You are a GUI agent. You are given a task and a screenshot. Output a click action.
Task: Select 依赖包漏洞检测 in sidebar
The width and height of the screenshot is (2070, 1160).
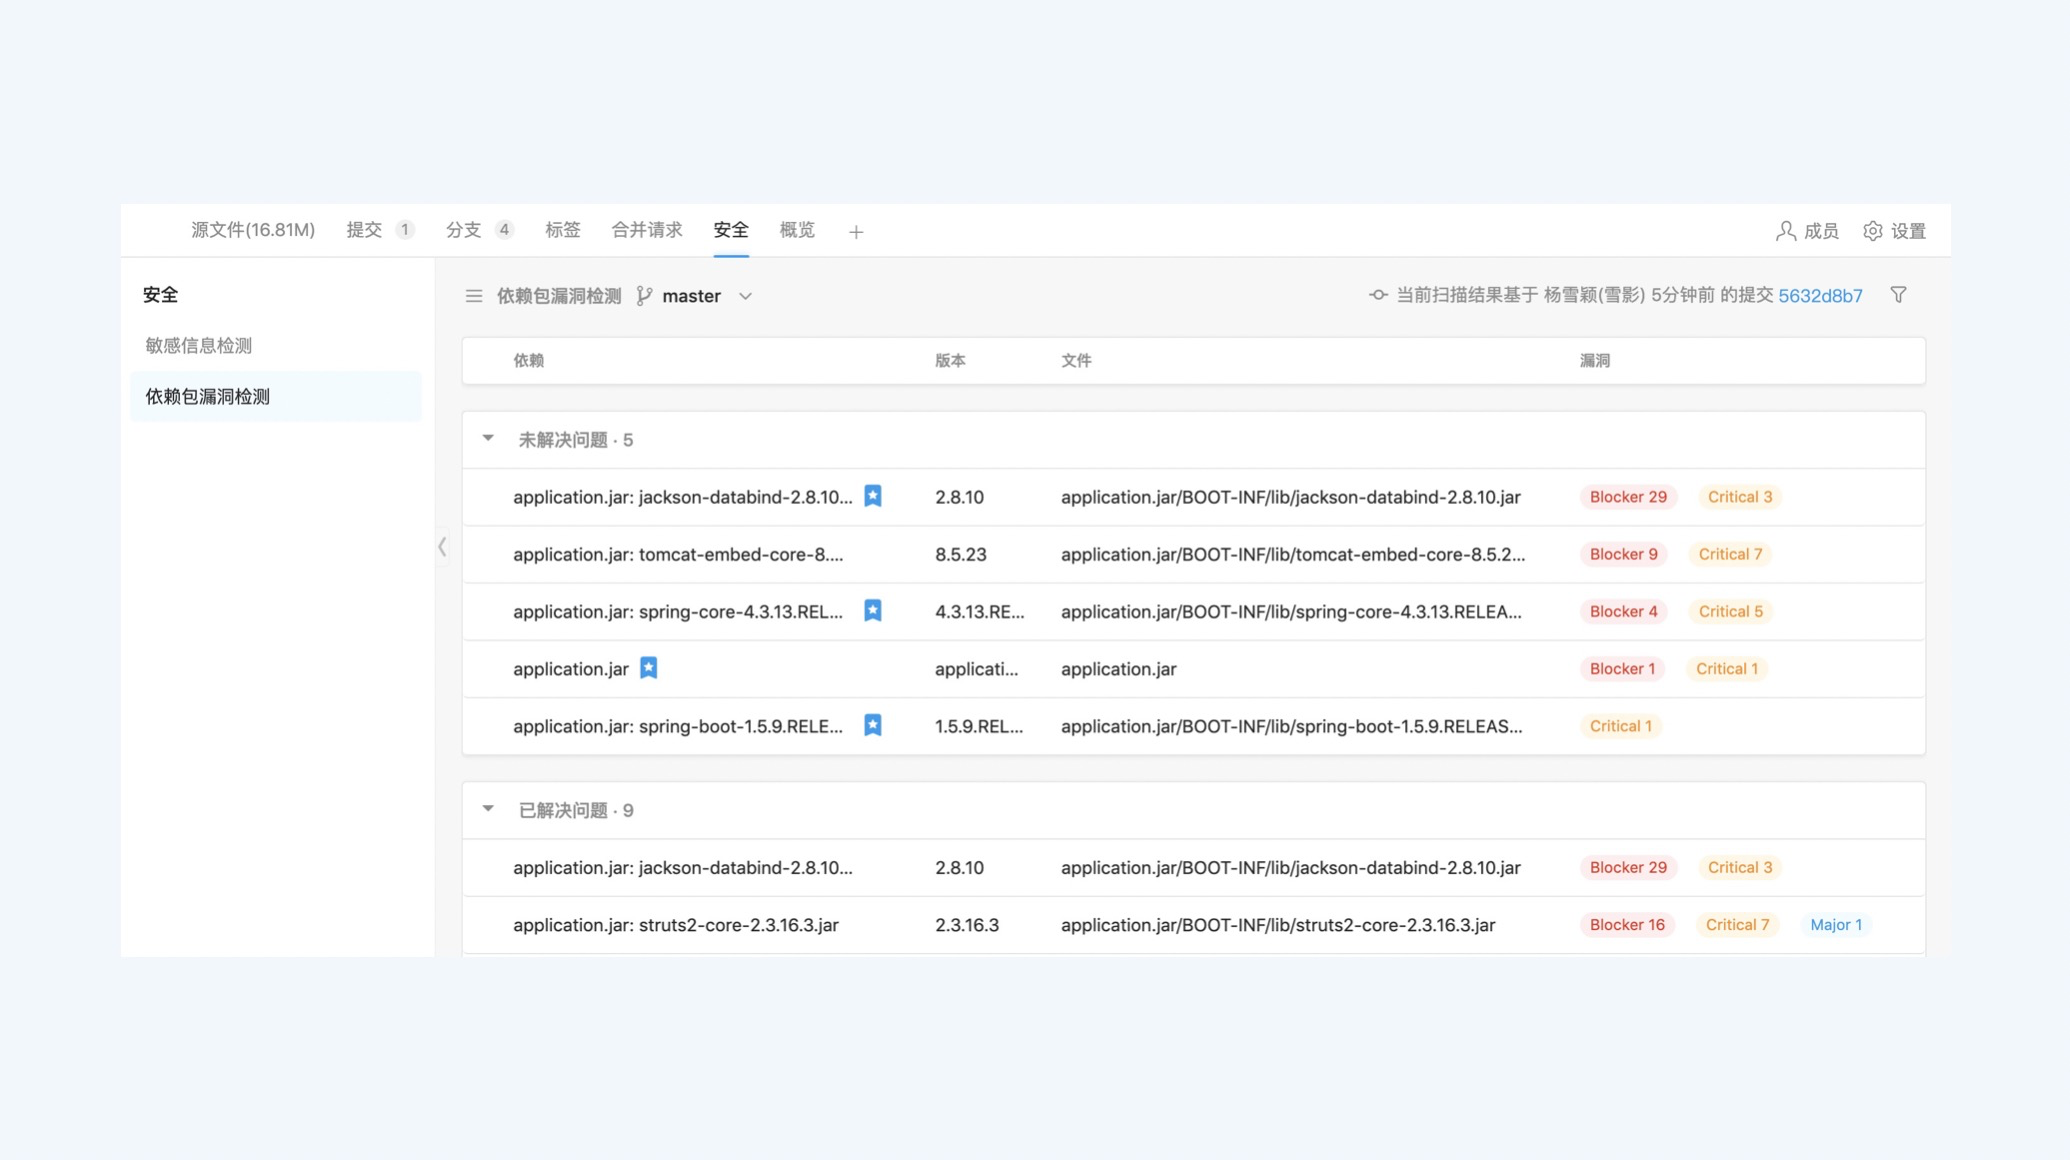[x=275, y=396]
